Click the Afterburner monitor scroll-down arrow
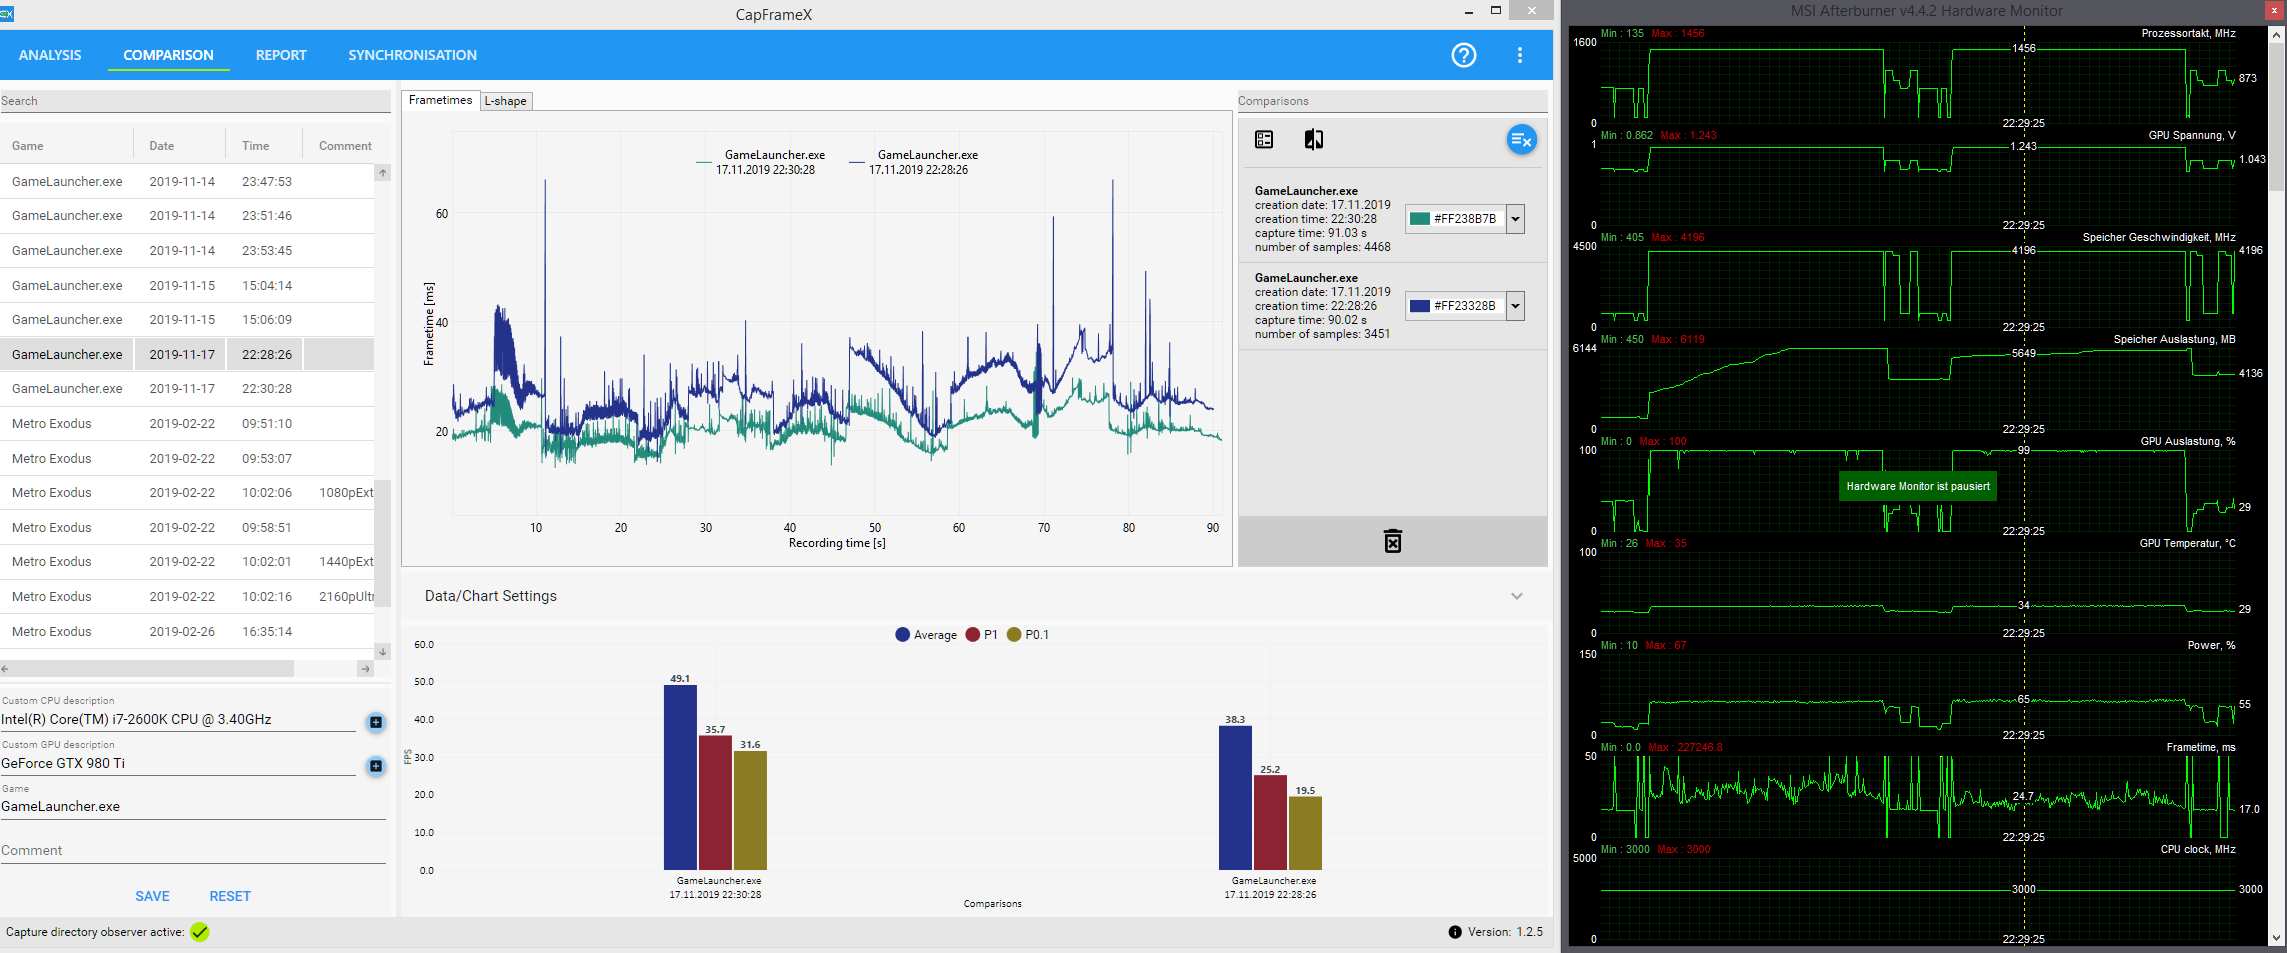Screen dimensions: 2287x953 click(2277, 938)
